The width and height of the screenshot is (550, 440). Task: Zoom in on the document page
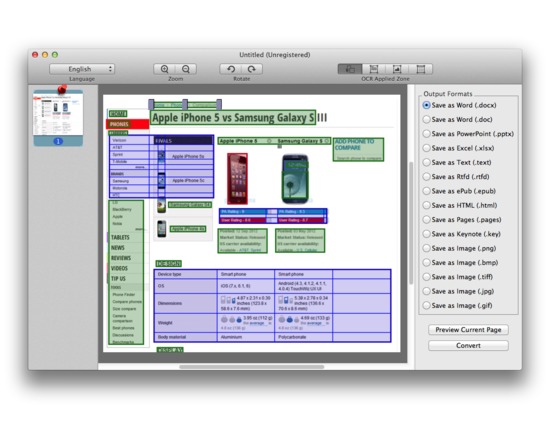coord(165,69)
